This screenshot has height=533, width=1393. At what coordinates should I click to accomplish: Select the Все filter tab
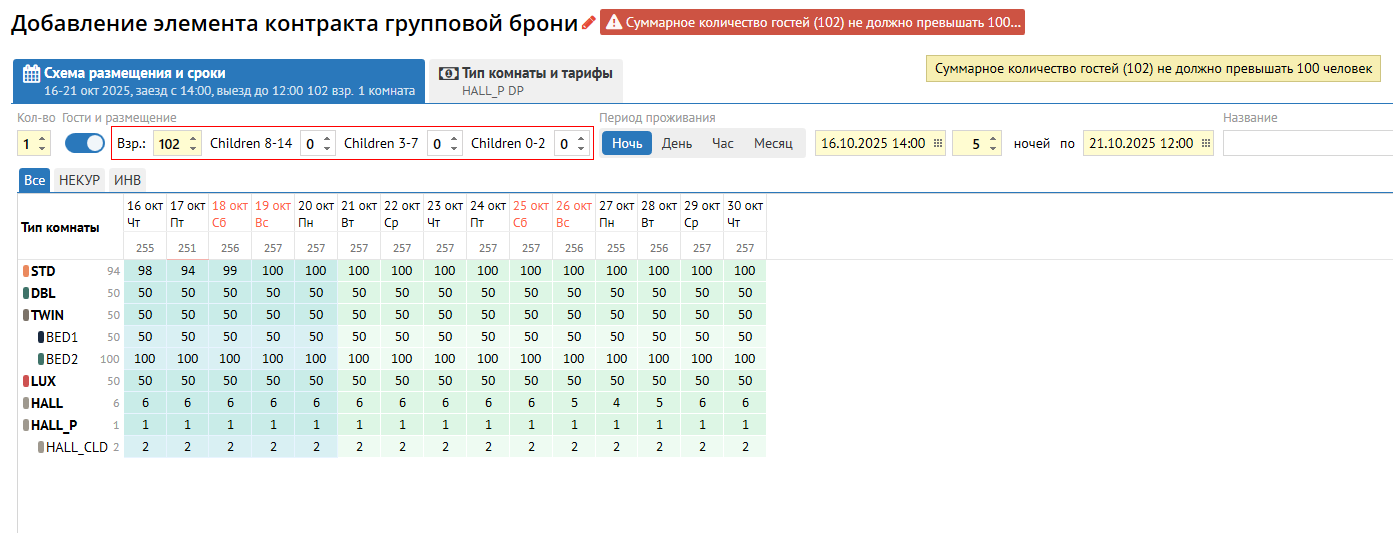coord(35,180)
